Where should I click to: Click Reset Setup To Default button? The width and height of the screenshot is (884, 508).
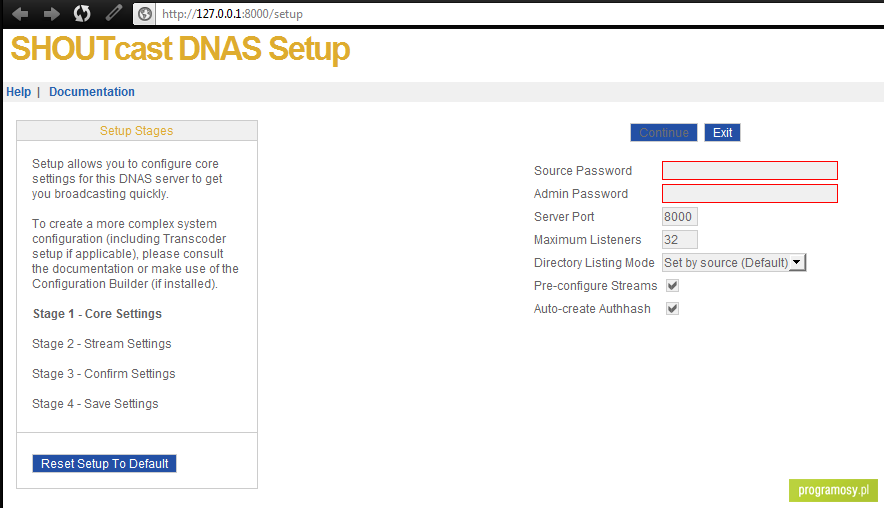pos(104,463)
